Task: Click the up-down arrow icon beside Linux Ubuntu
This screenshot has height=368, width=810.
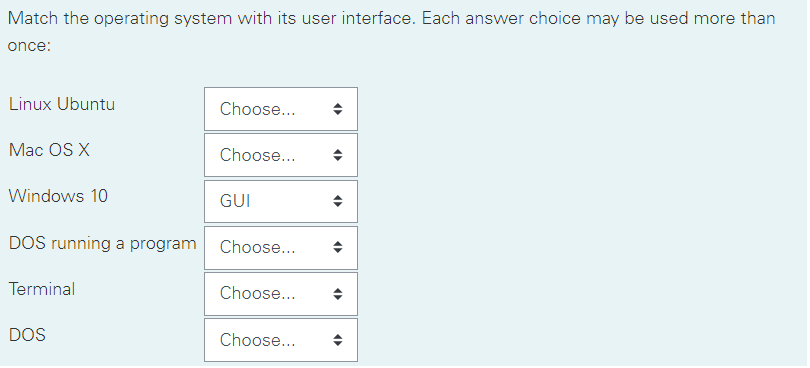Action: tap(337, 109)
